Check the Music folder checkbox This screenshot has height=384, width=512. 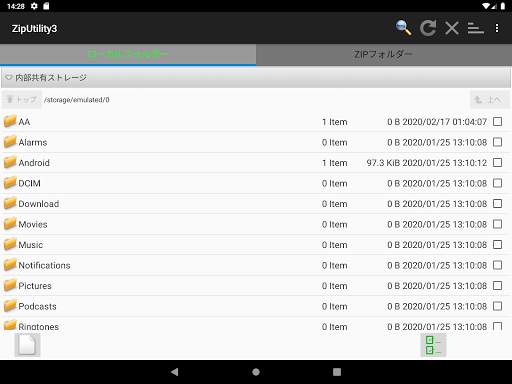497,245
